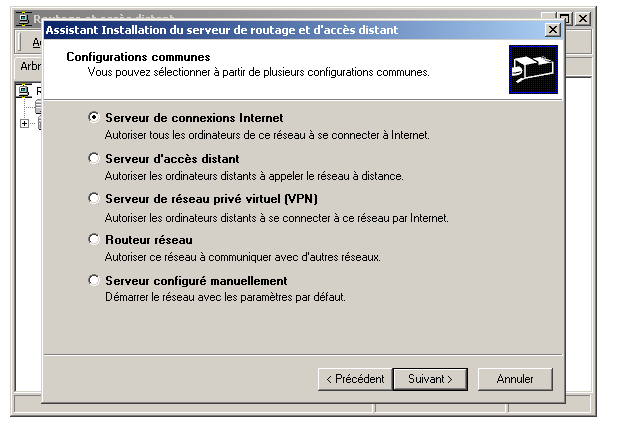
Task: Go back with the Précédent button
Action: (355, 379)
